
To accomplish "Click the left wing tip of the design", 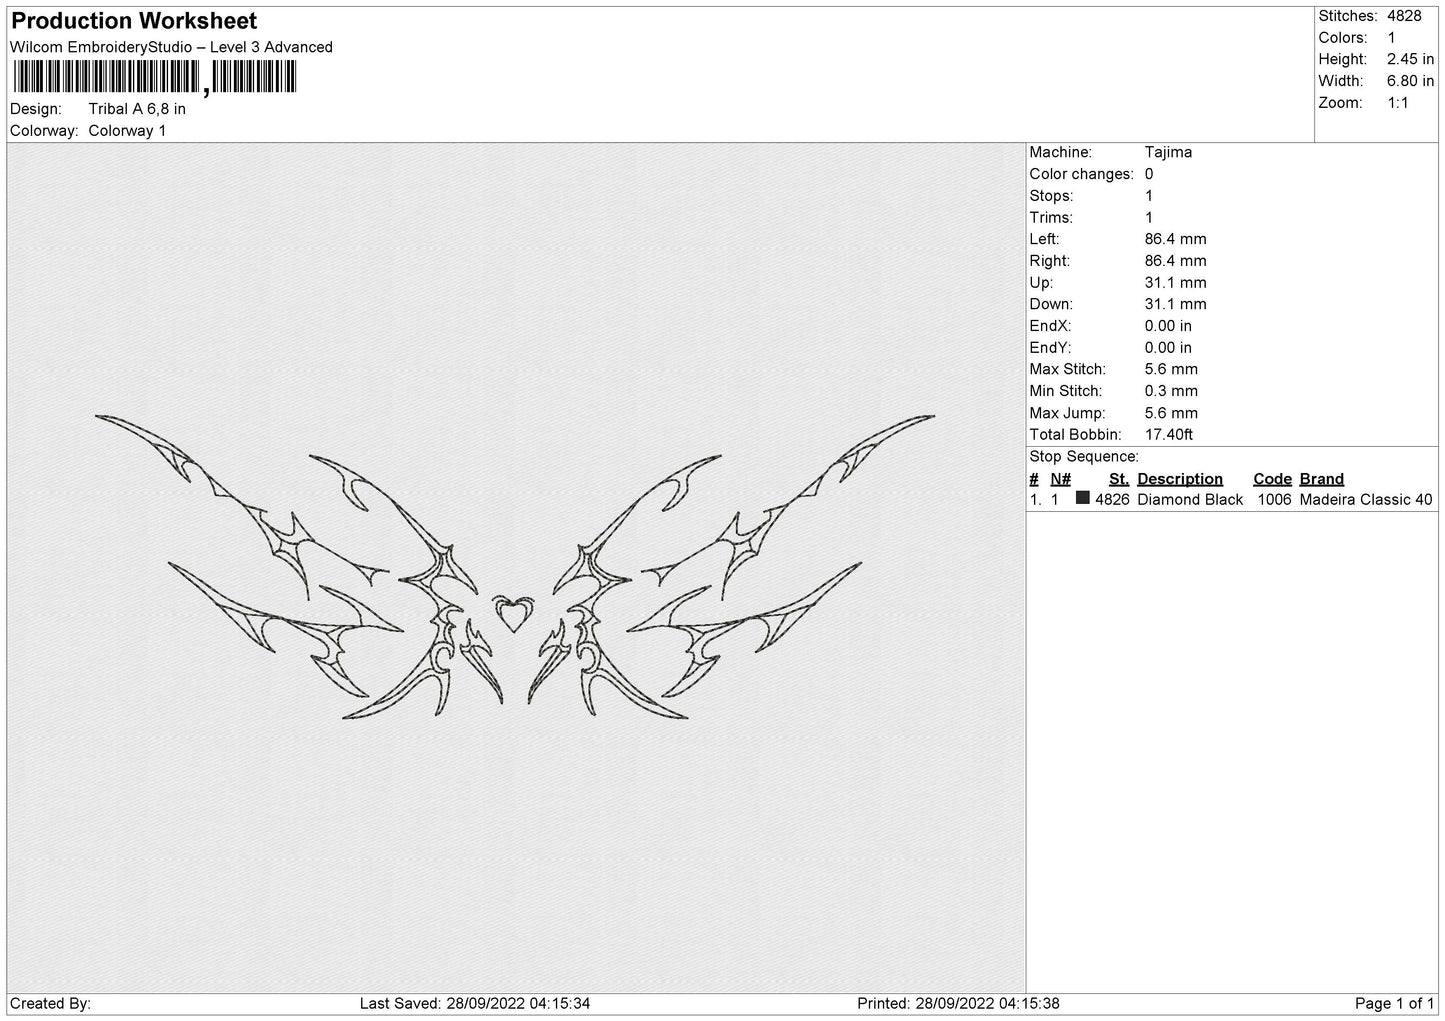I will (101, 418).
